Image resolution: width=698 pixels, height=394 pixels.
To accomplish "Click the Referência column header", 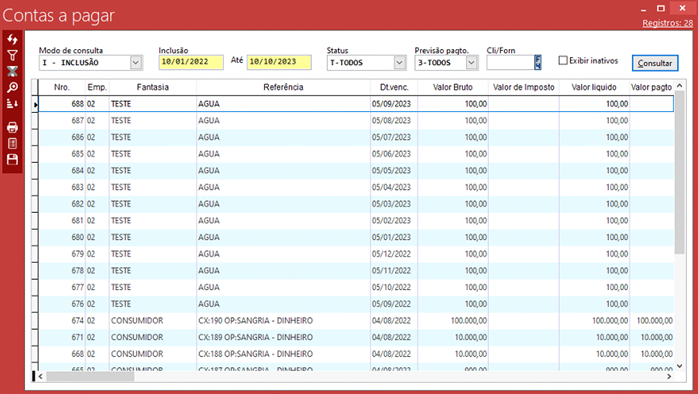I will pos(283,87).
